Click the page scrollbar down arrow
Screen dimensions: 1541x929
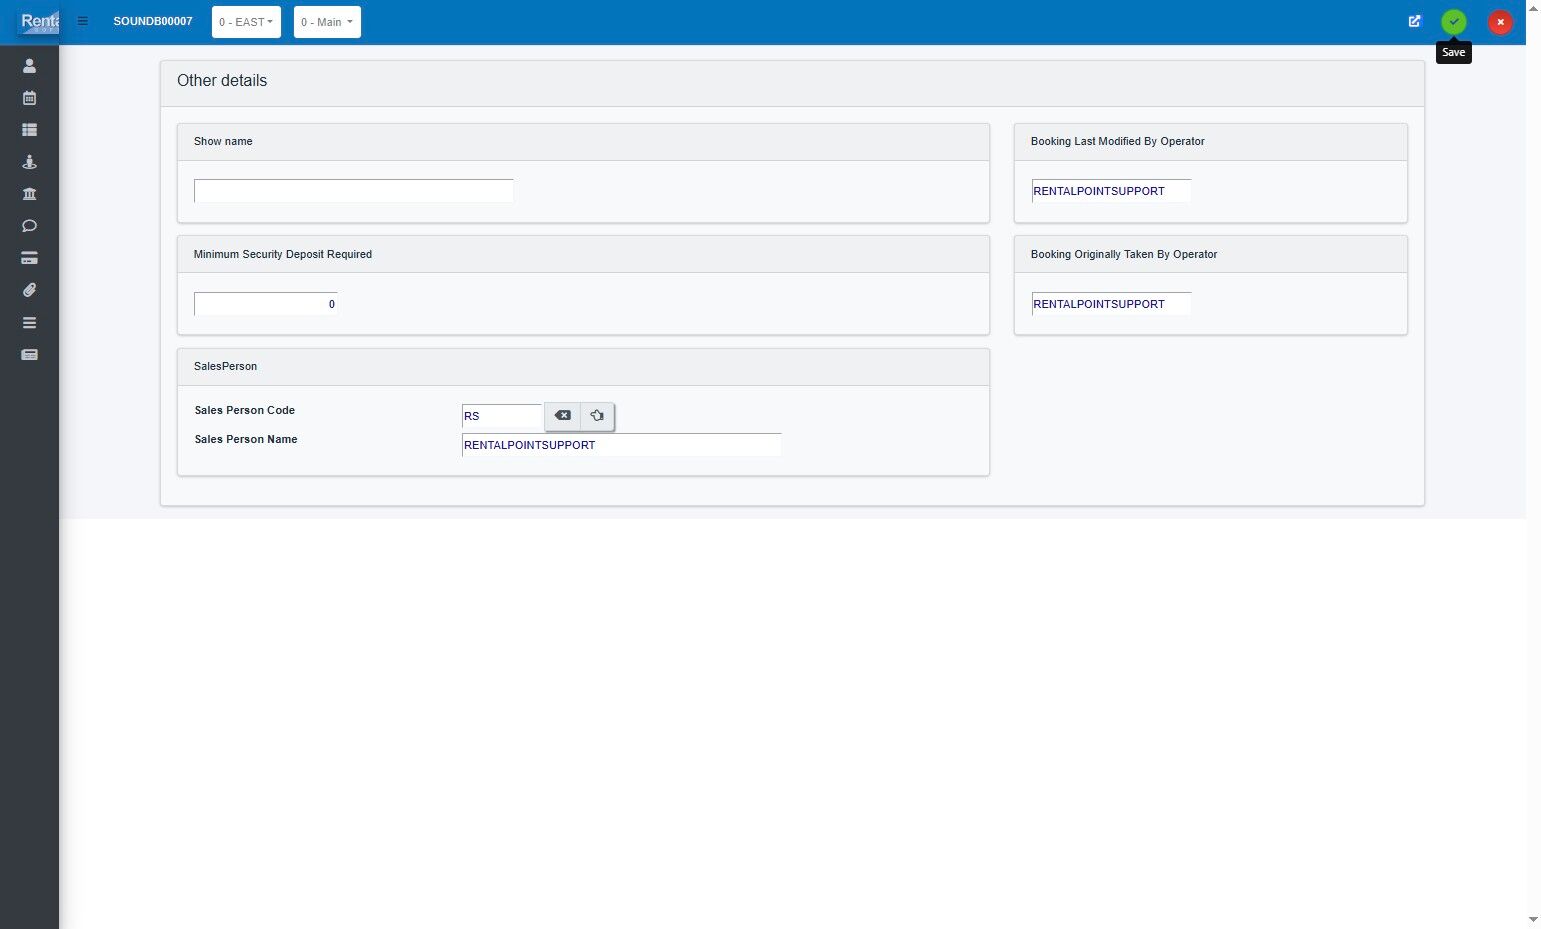point(1533,919)
